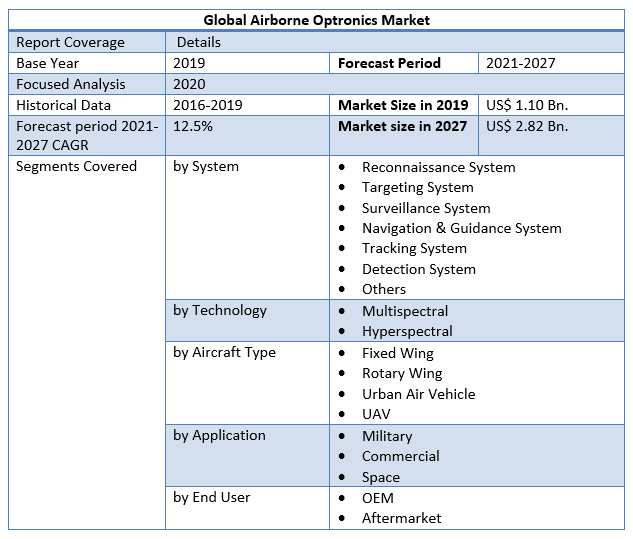Click the Details header cell
The image size is (633, 539).
coord(199,42)
